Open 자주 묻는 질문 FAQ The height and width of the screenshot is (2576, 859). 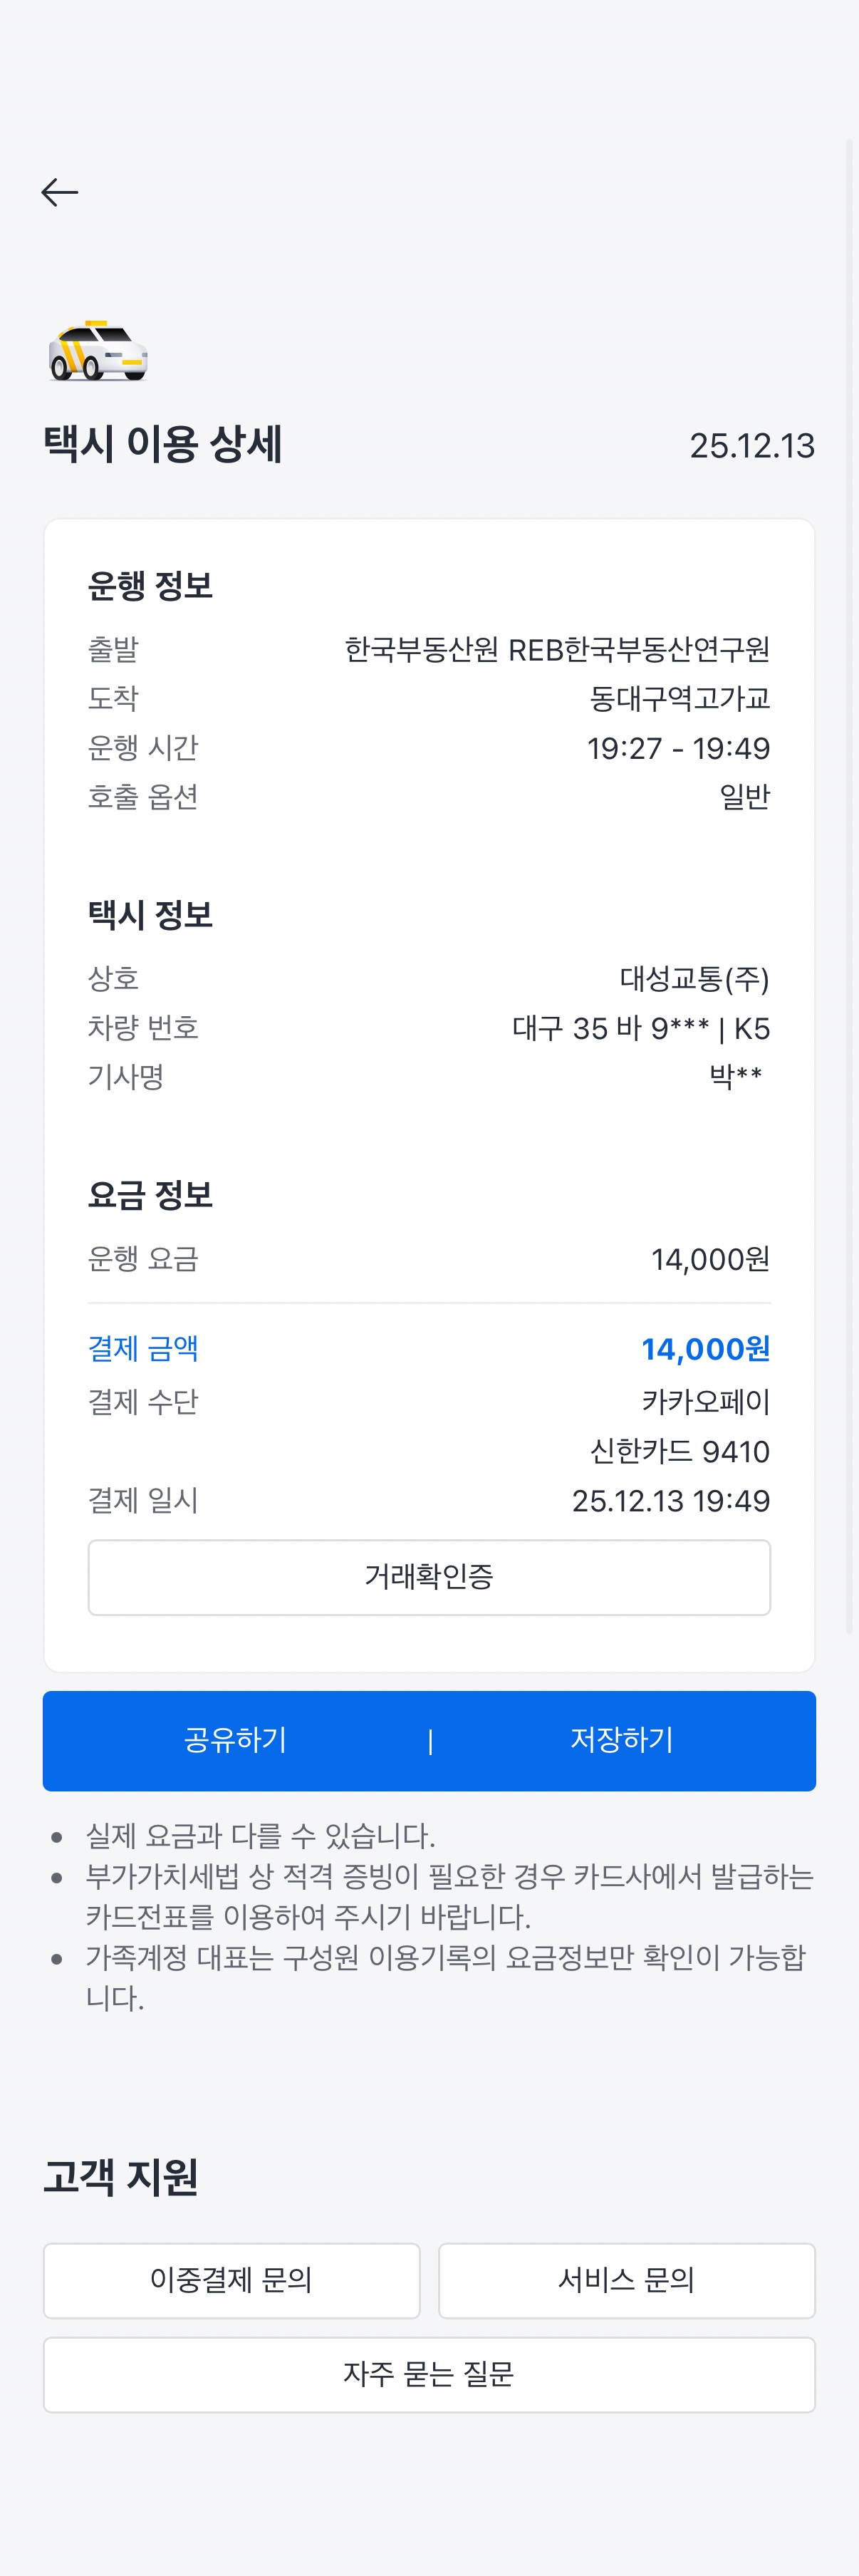coord(429,2374)
